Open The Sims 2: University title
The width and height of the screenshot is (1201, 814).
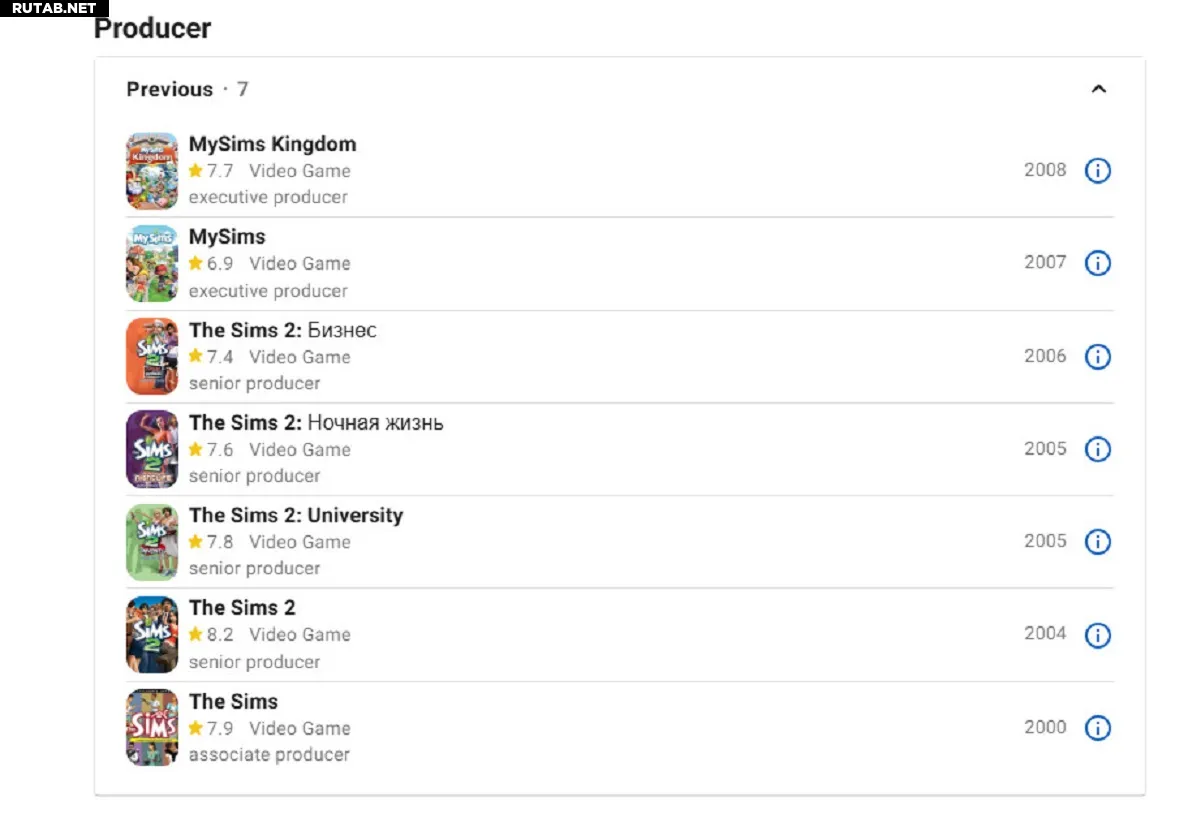296,515
